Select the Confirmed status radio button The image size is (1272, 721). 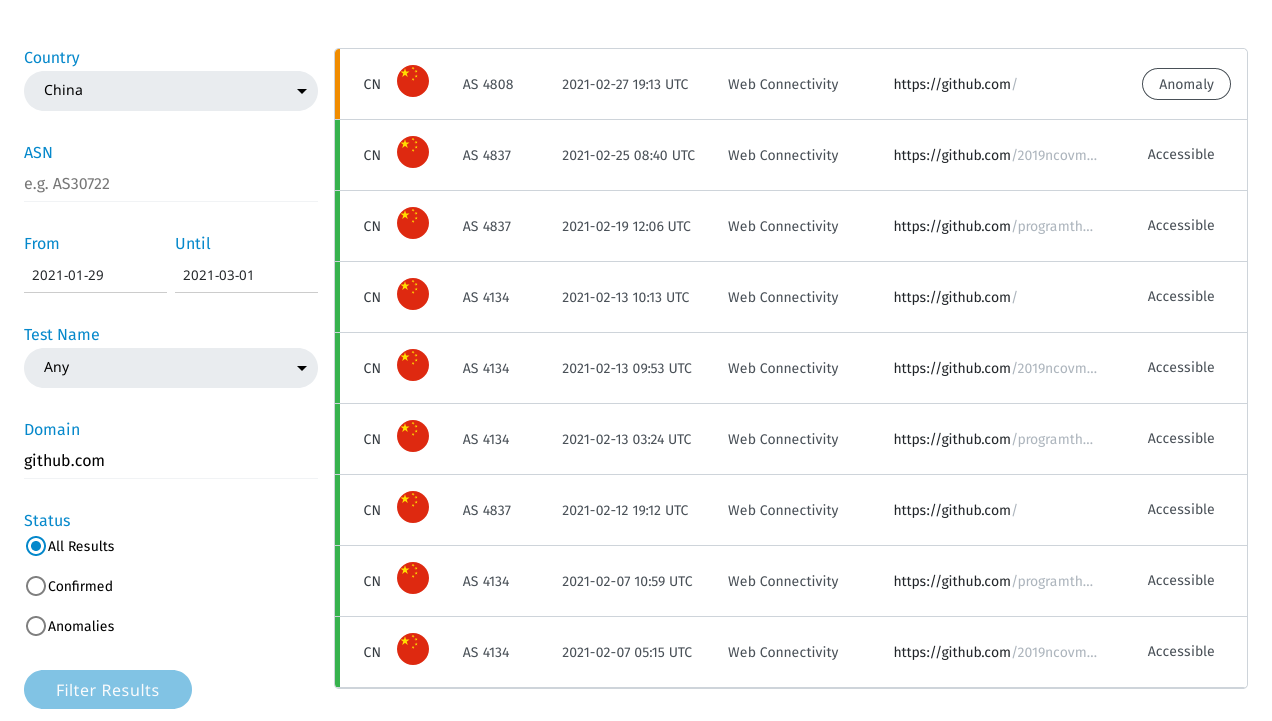(x=36, y=586)
